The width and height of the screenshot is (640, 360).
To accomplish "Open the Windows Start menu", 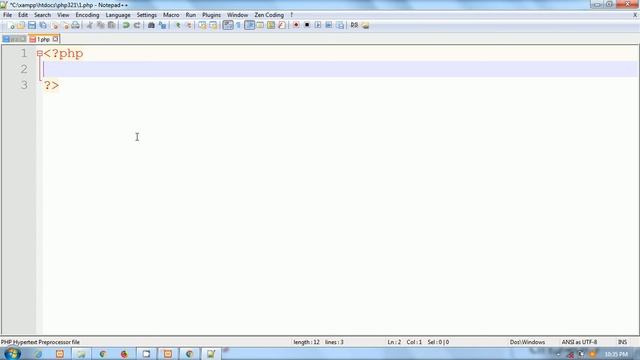I will click(x=12, y=353).
